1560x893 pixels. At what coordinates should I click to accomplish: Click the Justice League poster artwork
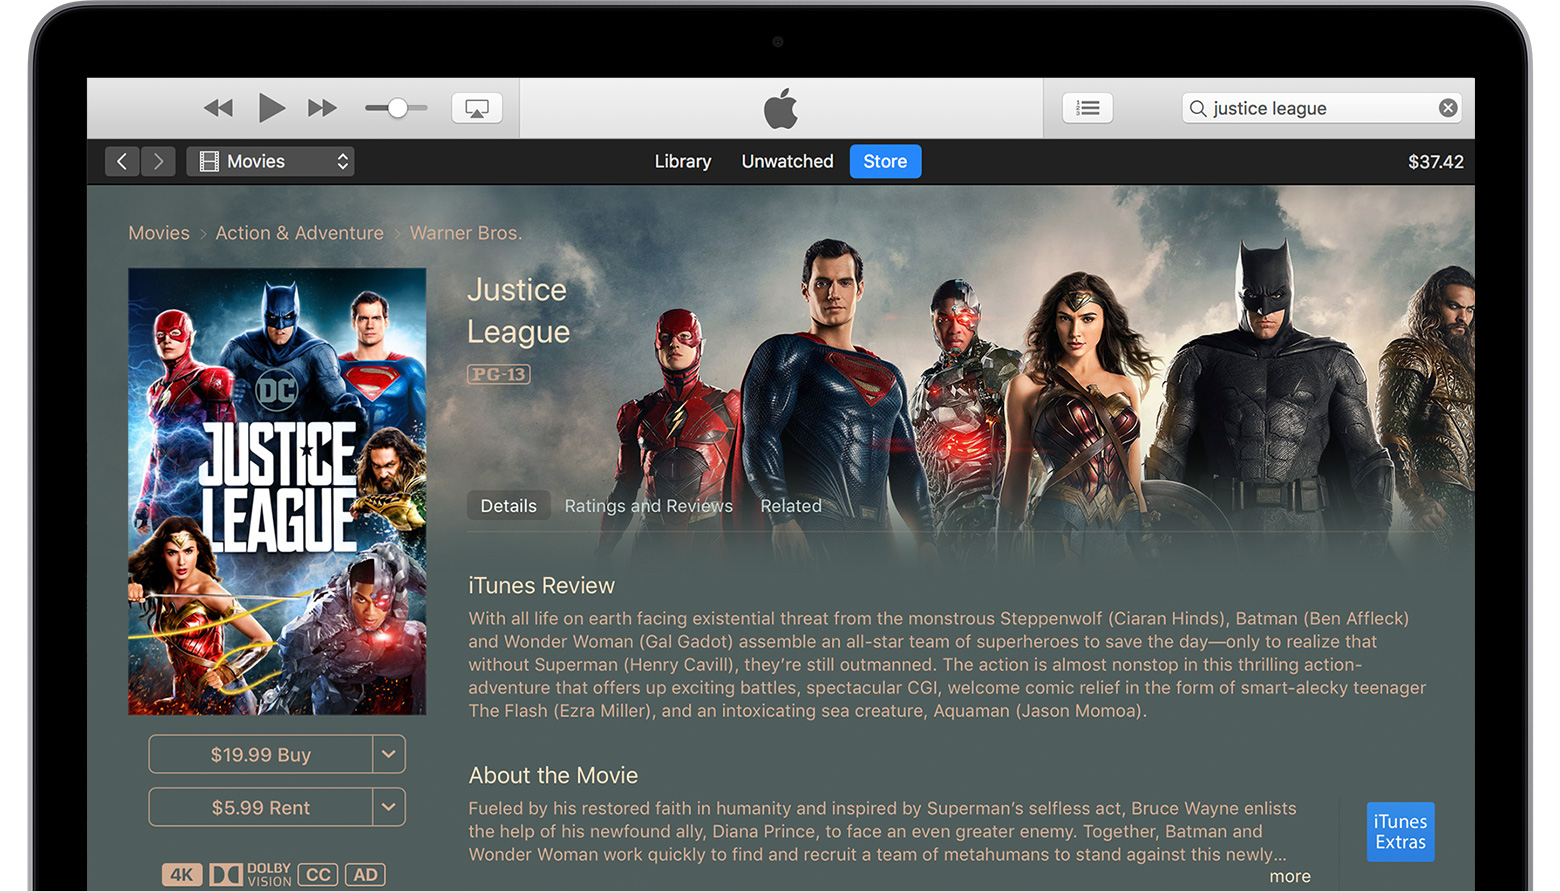pyautogui.click(x=277, y=491)
